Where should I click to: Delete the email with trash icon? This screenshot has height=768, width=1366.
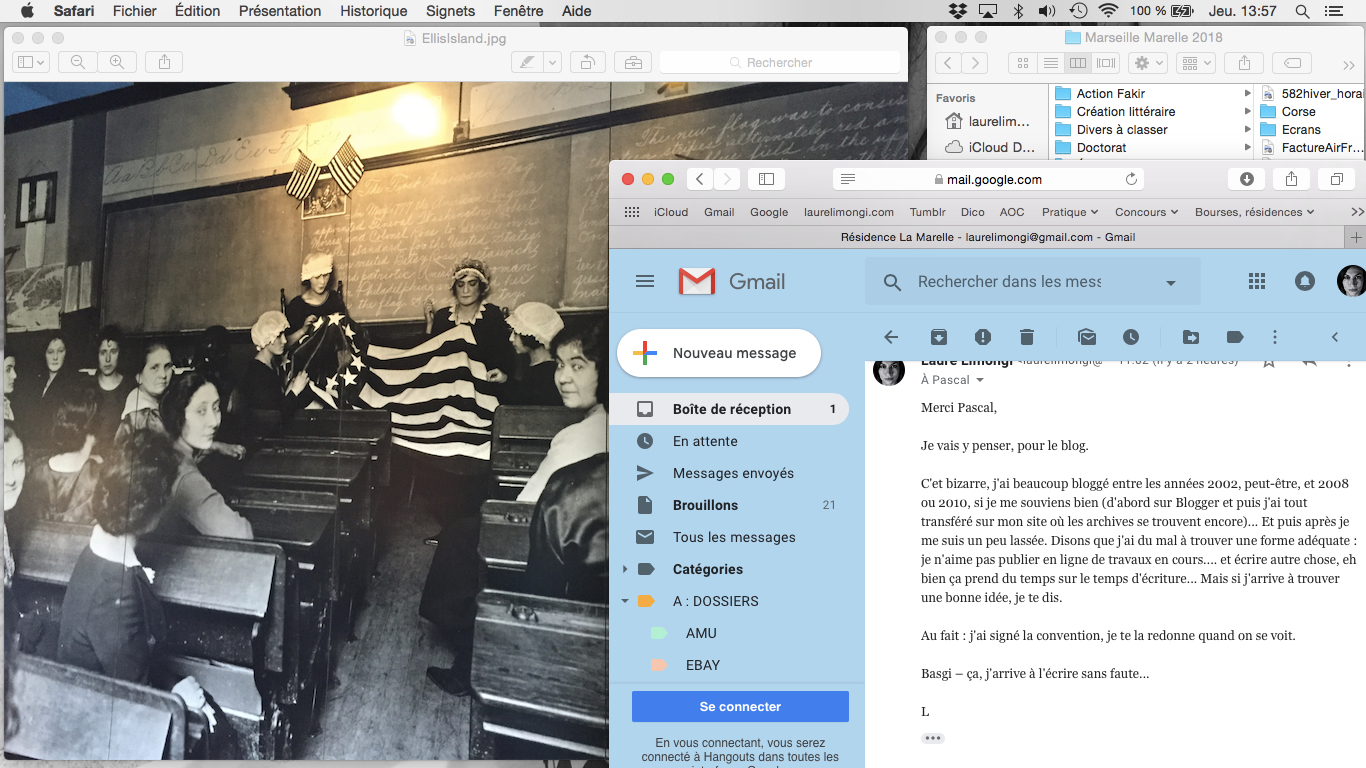click(x=1026, y=337)
